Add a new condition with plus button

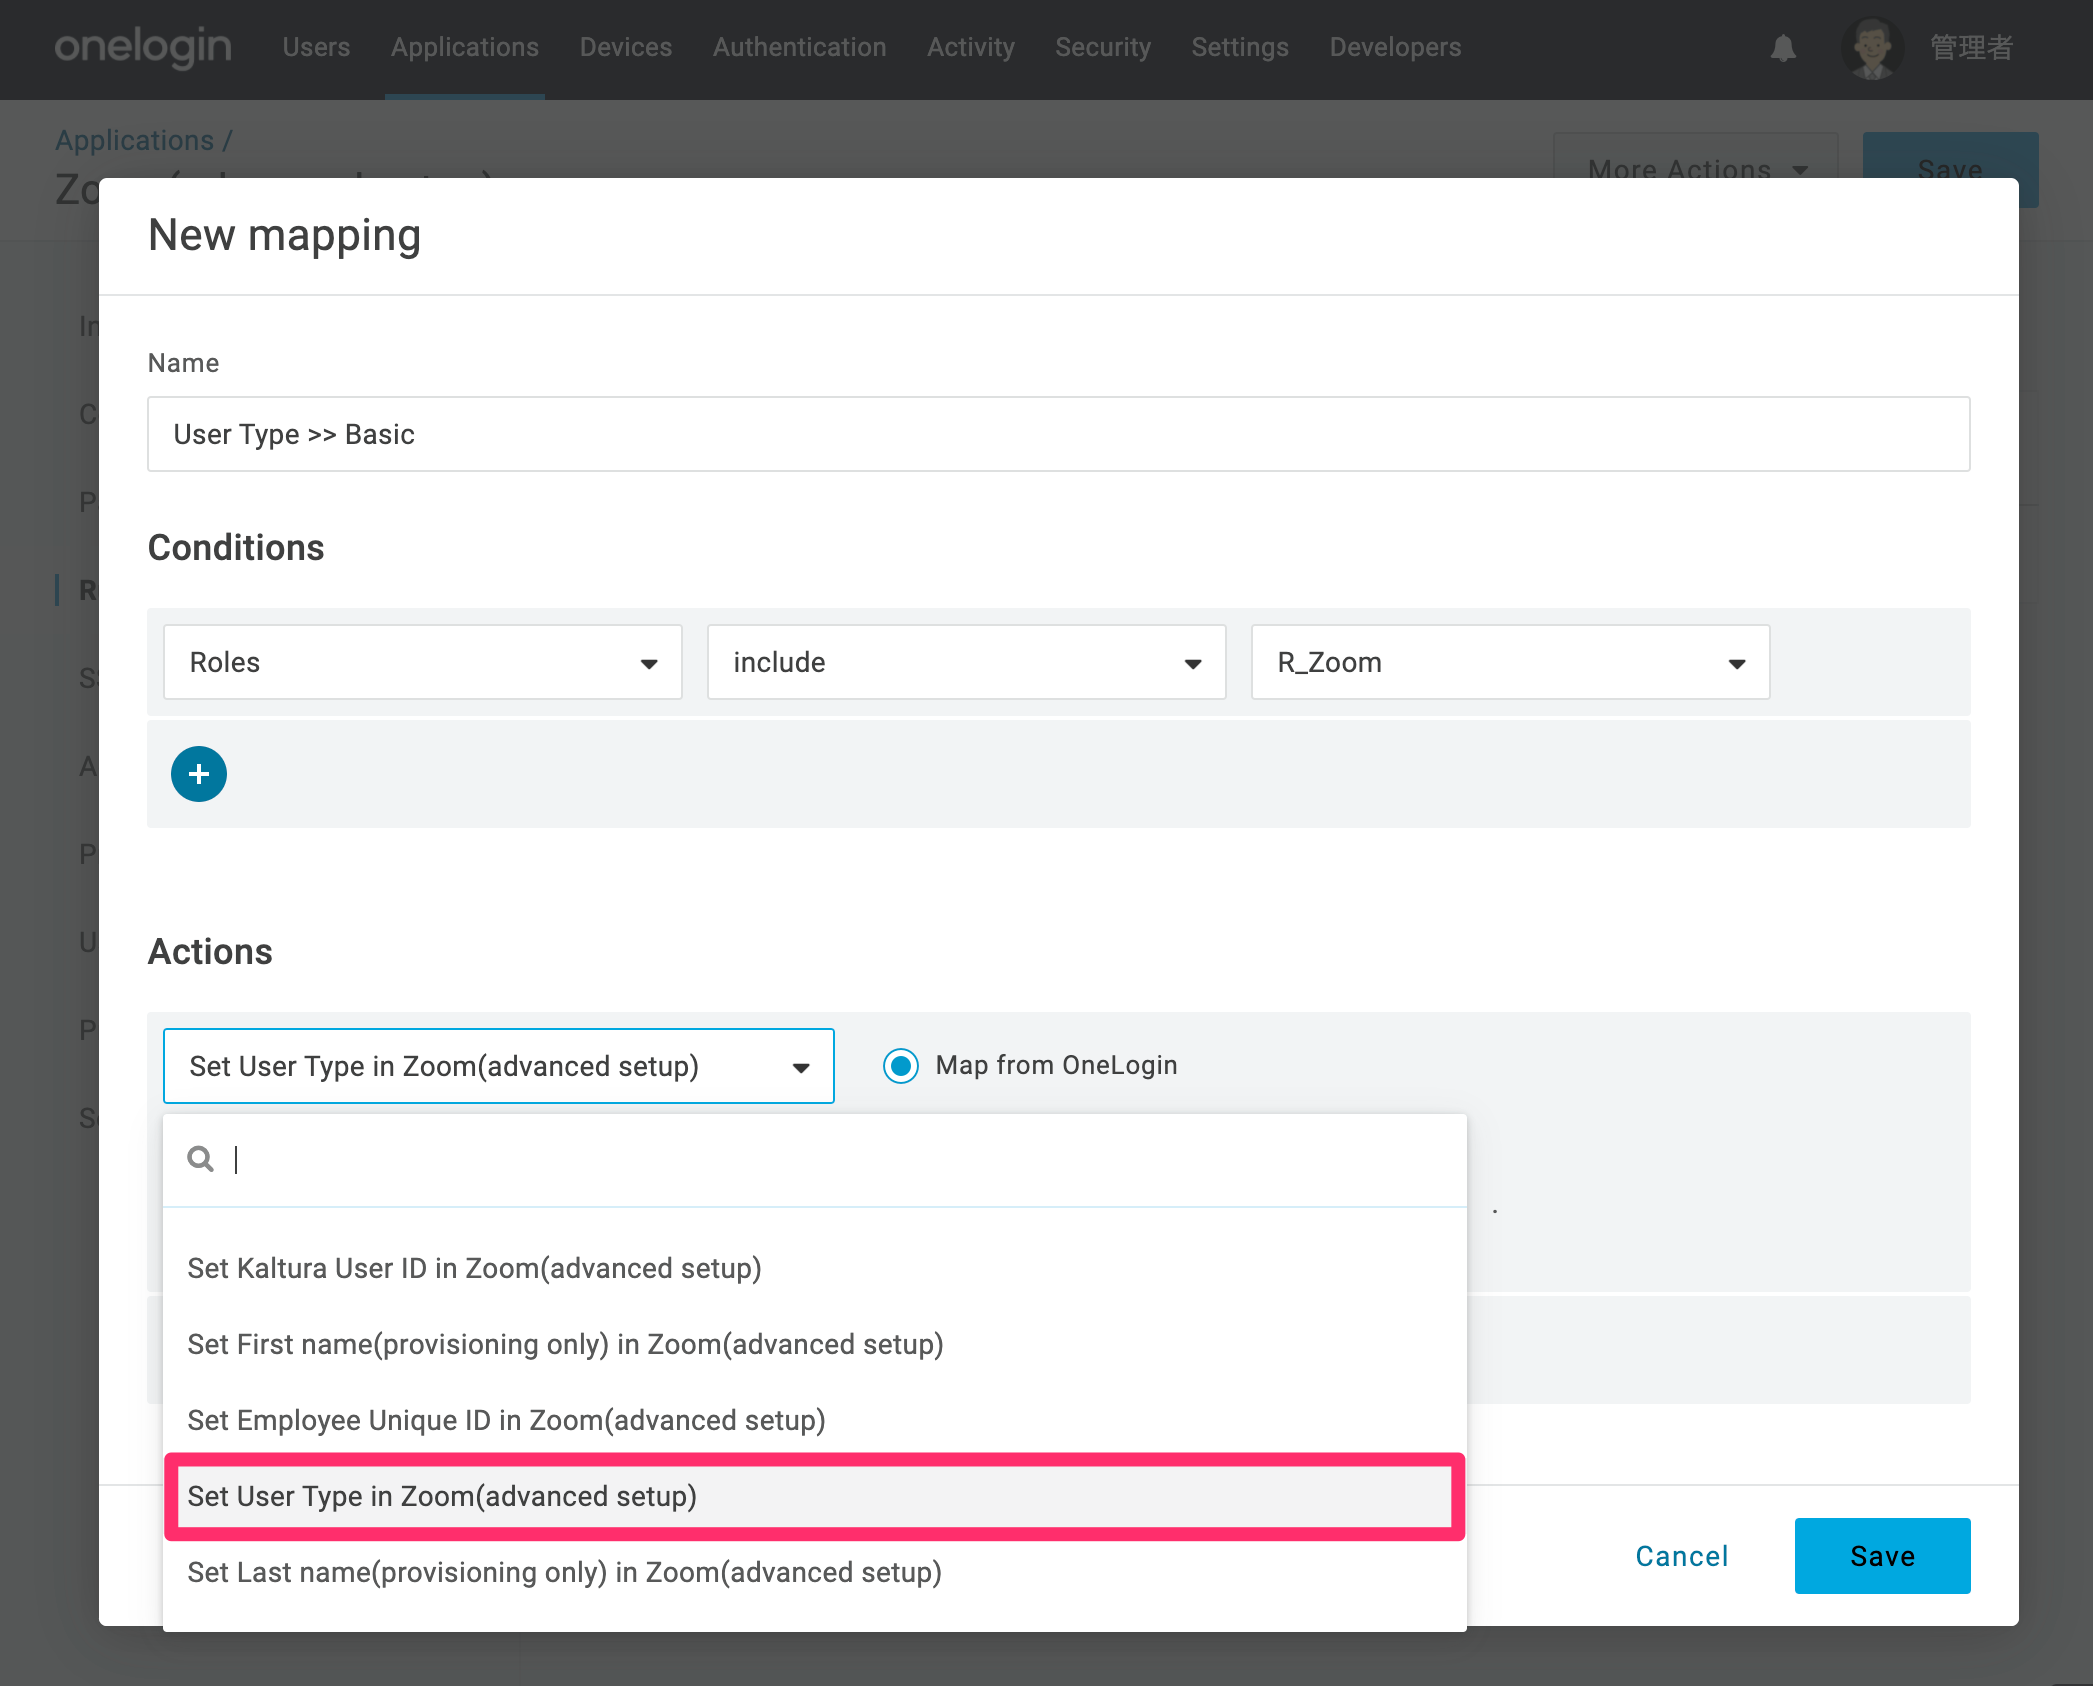[199, 774]
